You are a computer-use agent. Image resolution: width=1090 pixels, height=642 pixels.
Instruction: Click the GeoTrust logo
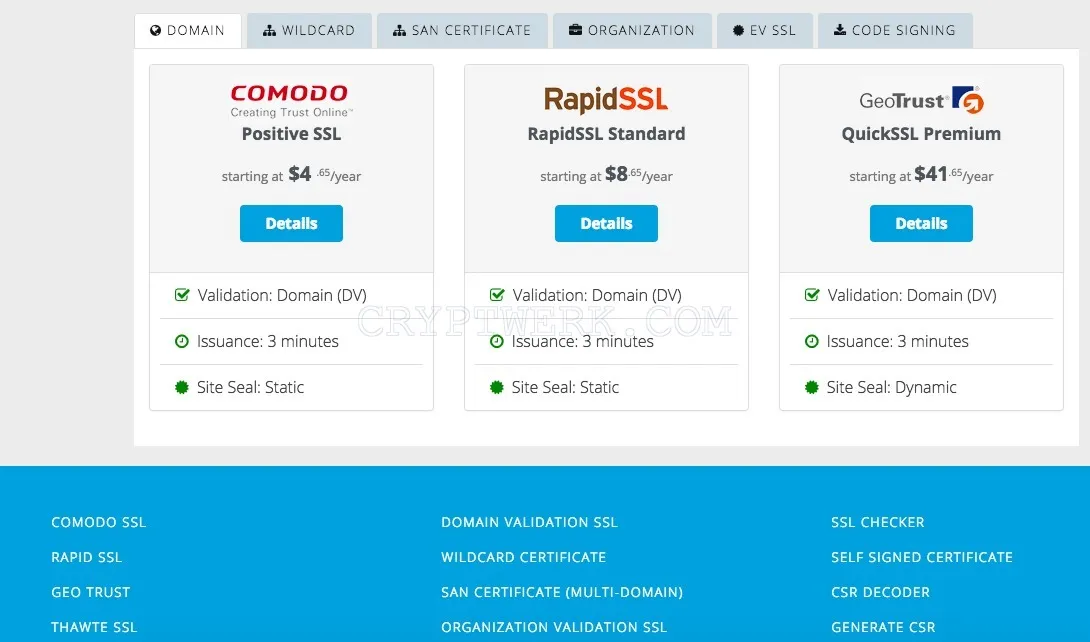[921, 100]
